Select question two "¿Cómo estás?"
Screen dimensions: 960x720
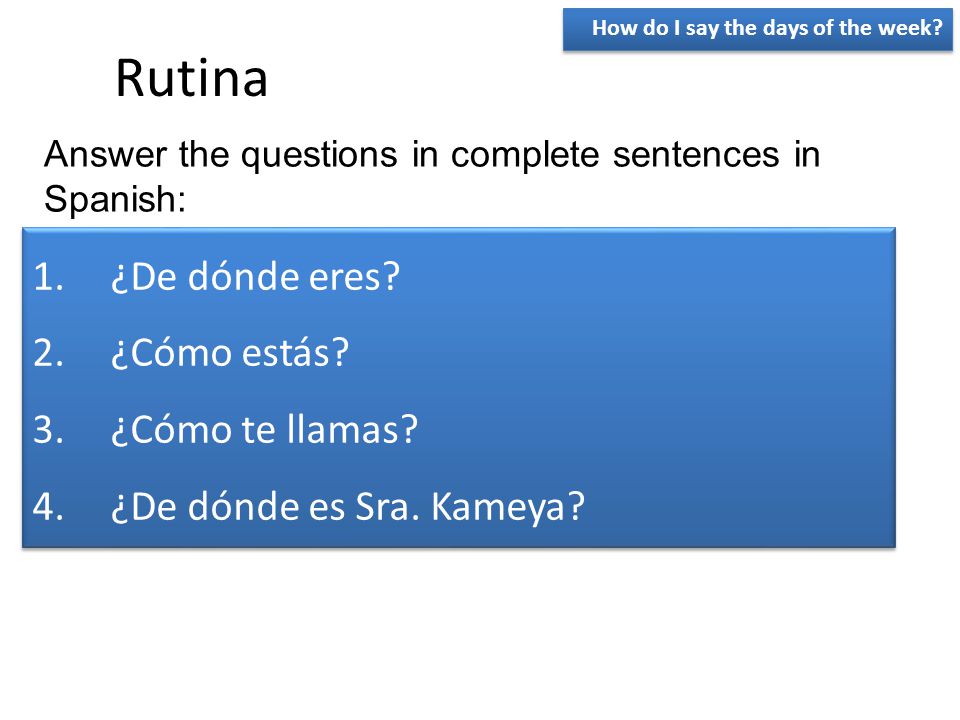pyautogui.click(x=230, y=354)
